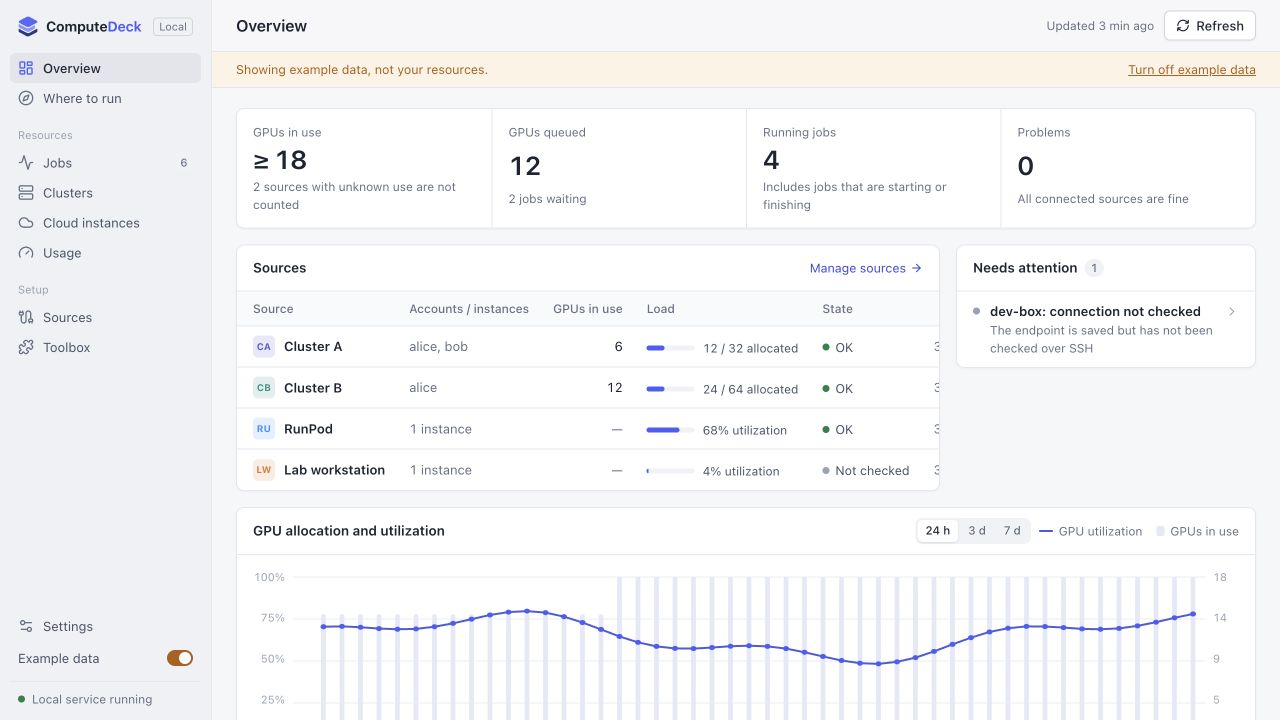Click the Lab workstation source name

click(334, 470)
